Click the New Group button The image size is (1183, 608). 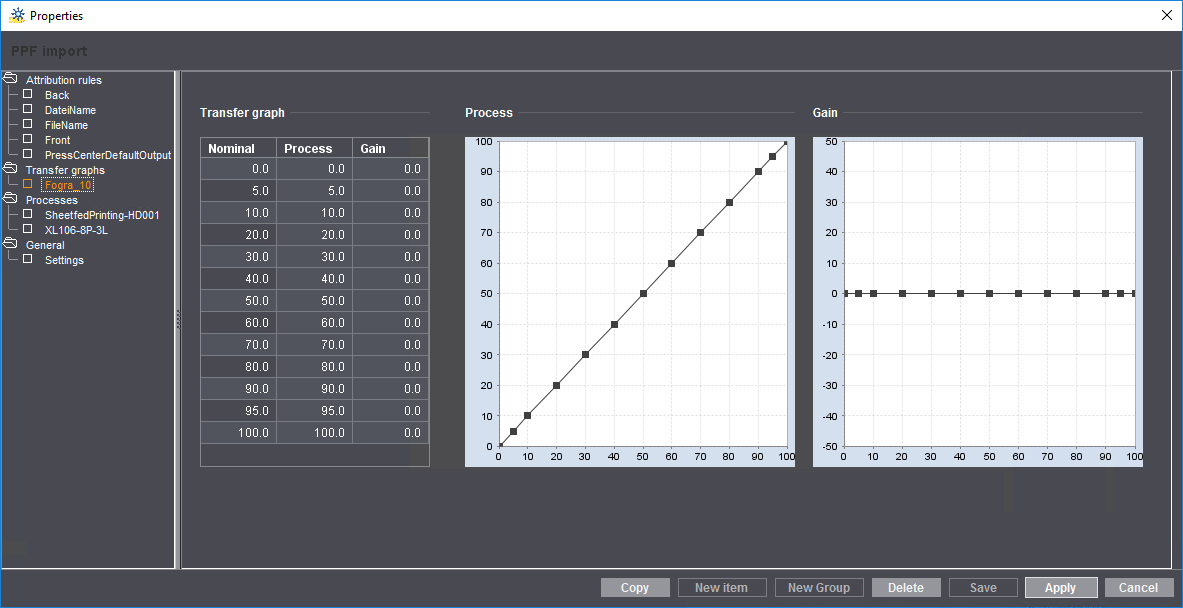(819, 588)
